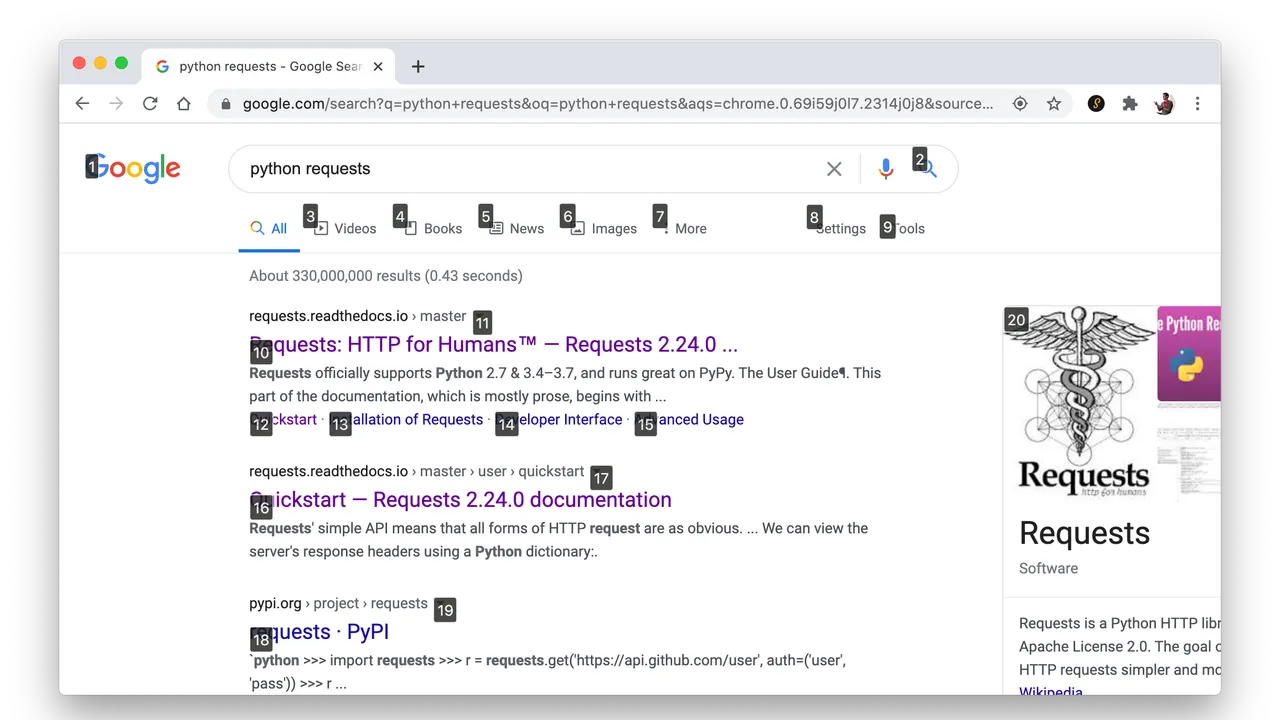Click the lock icon in the address bar
This screenshot has height=720, width=1280.
coord(226,103)
